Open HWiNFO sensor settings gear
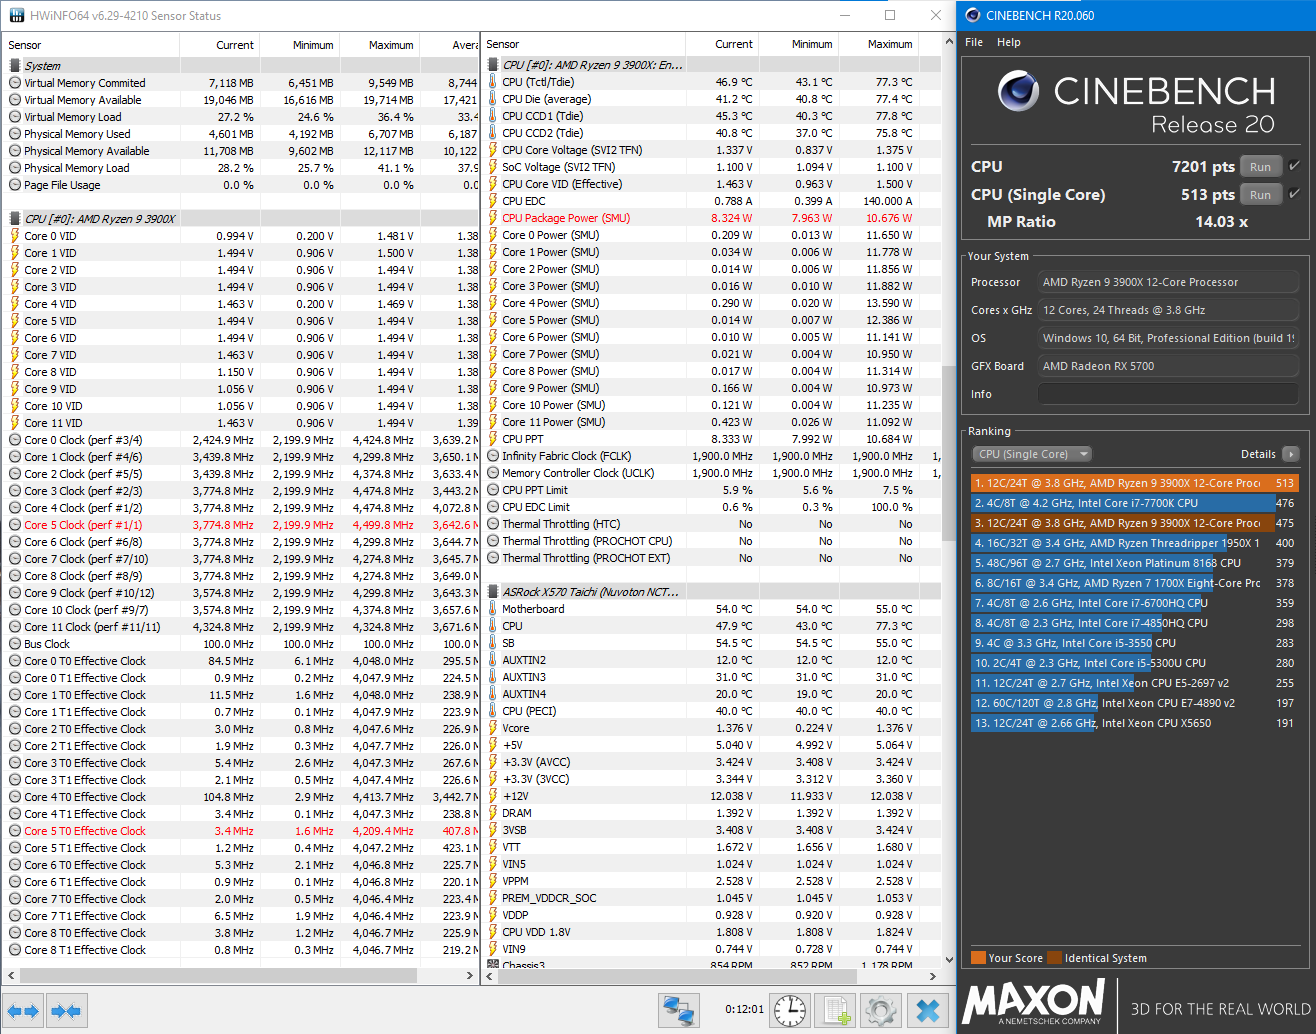 pyautogui.click(x=881, y=1010)
